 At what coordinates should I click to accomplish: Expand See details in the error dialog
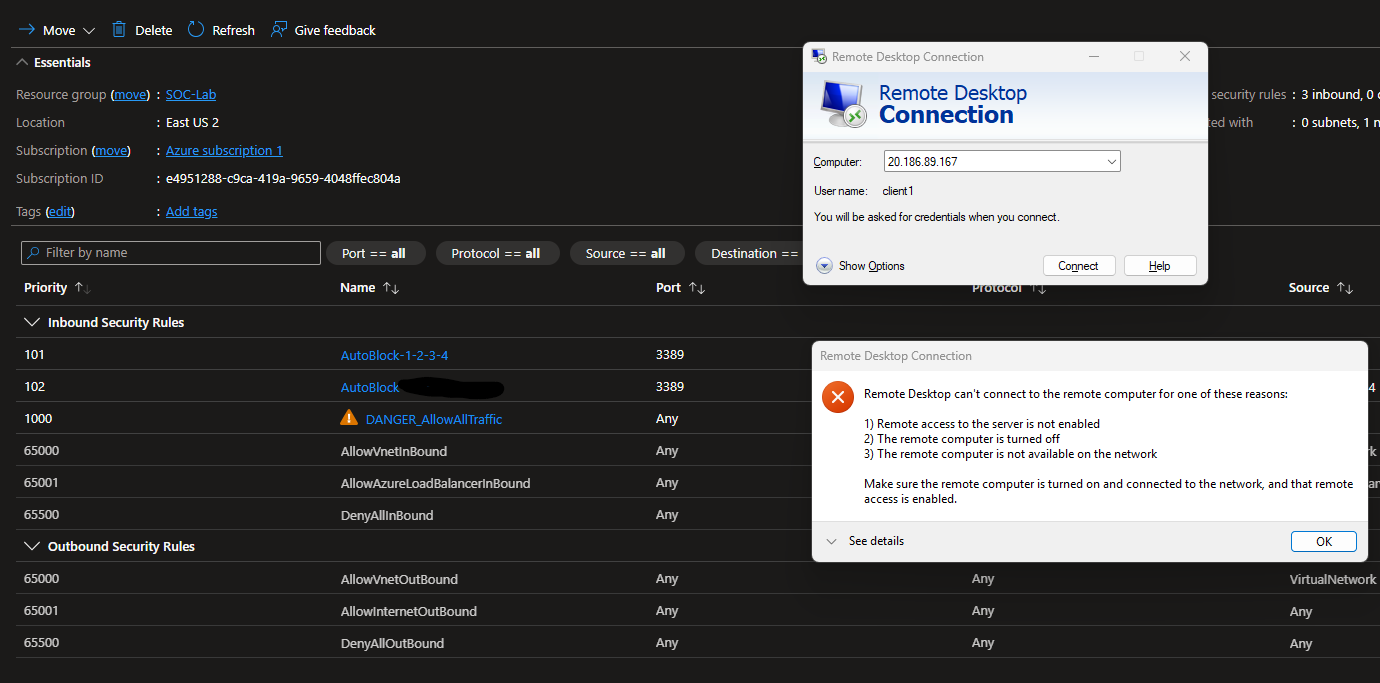click(831, 541)
